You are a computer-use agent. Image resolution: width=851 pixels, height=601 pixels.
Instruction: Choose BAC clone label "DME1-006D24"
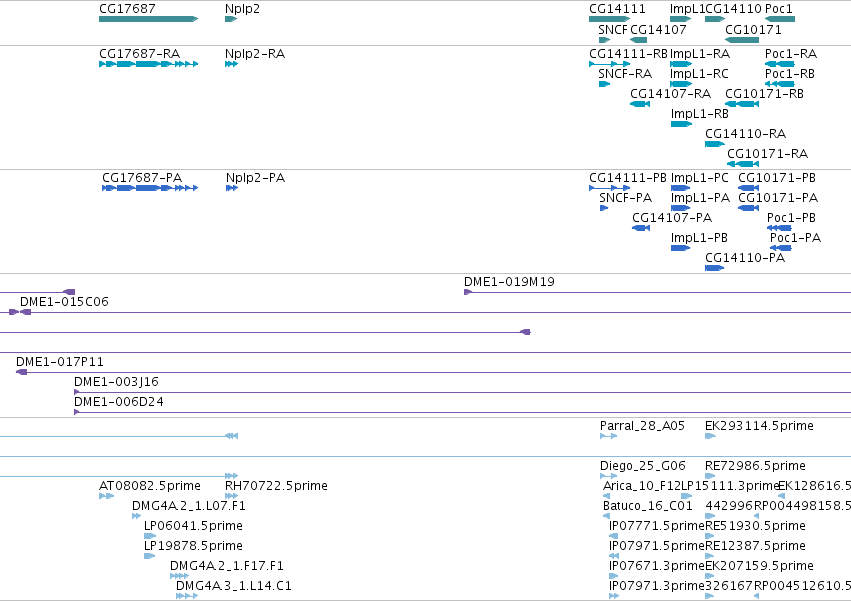coord(119,402)
